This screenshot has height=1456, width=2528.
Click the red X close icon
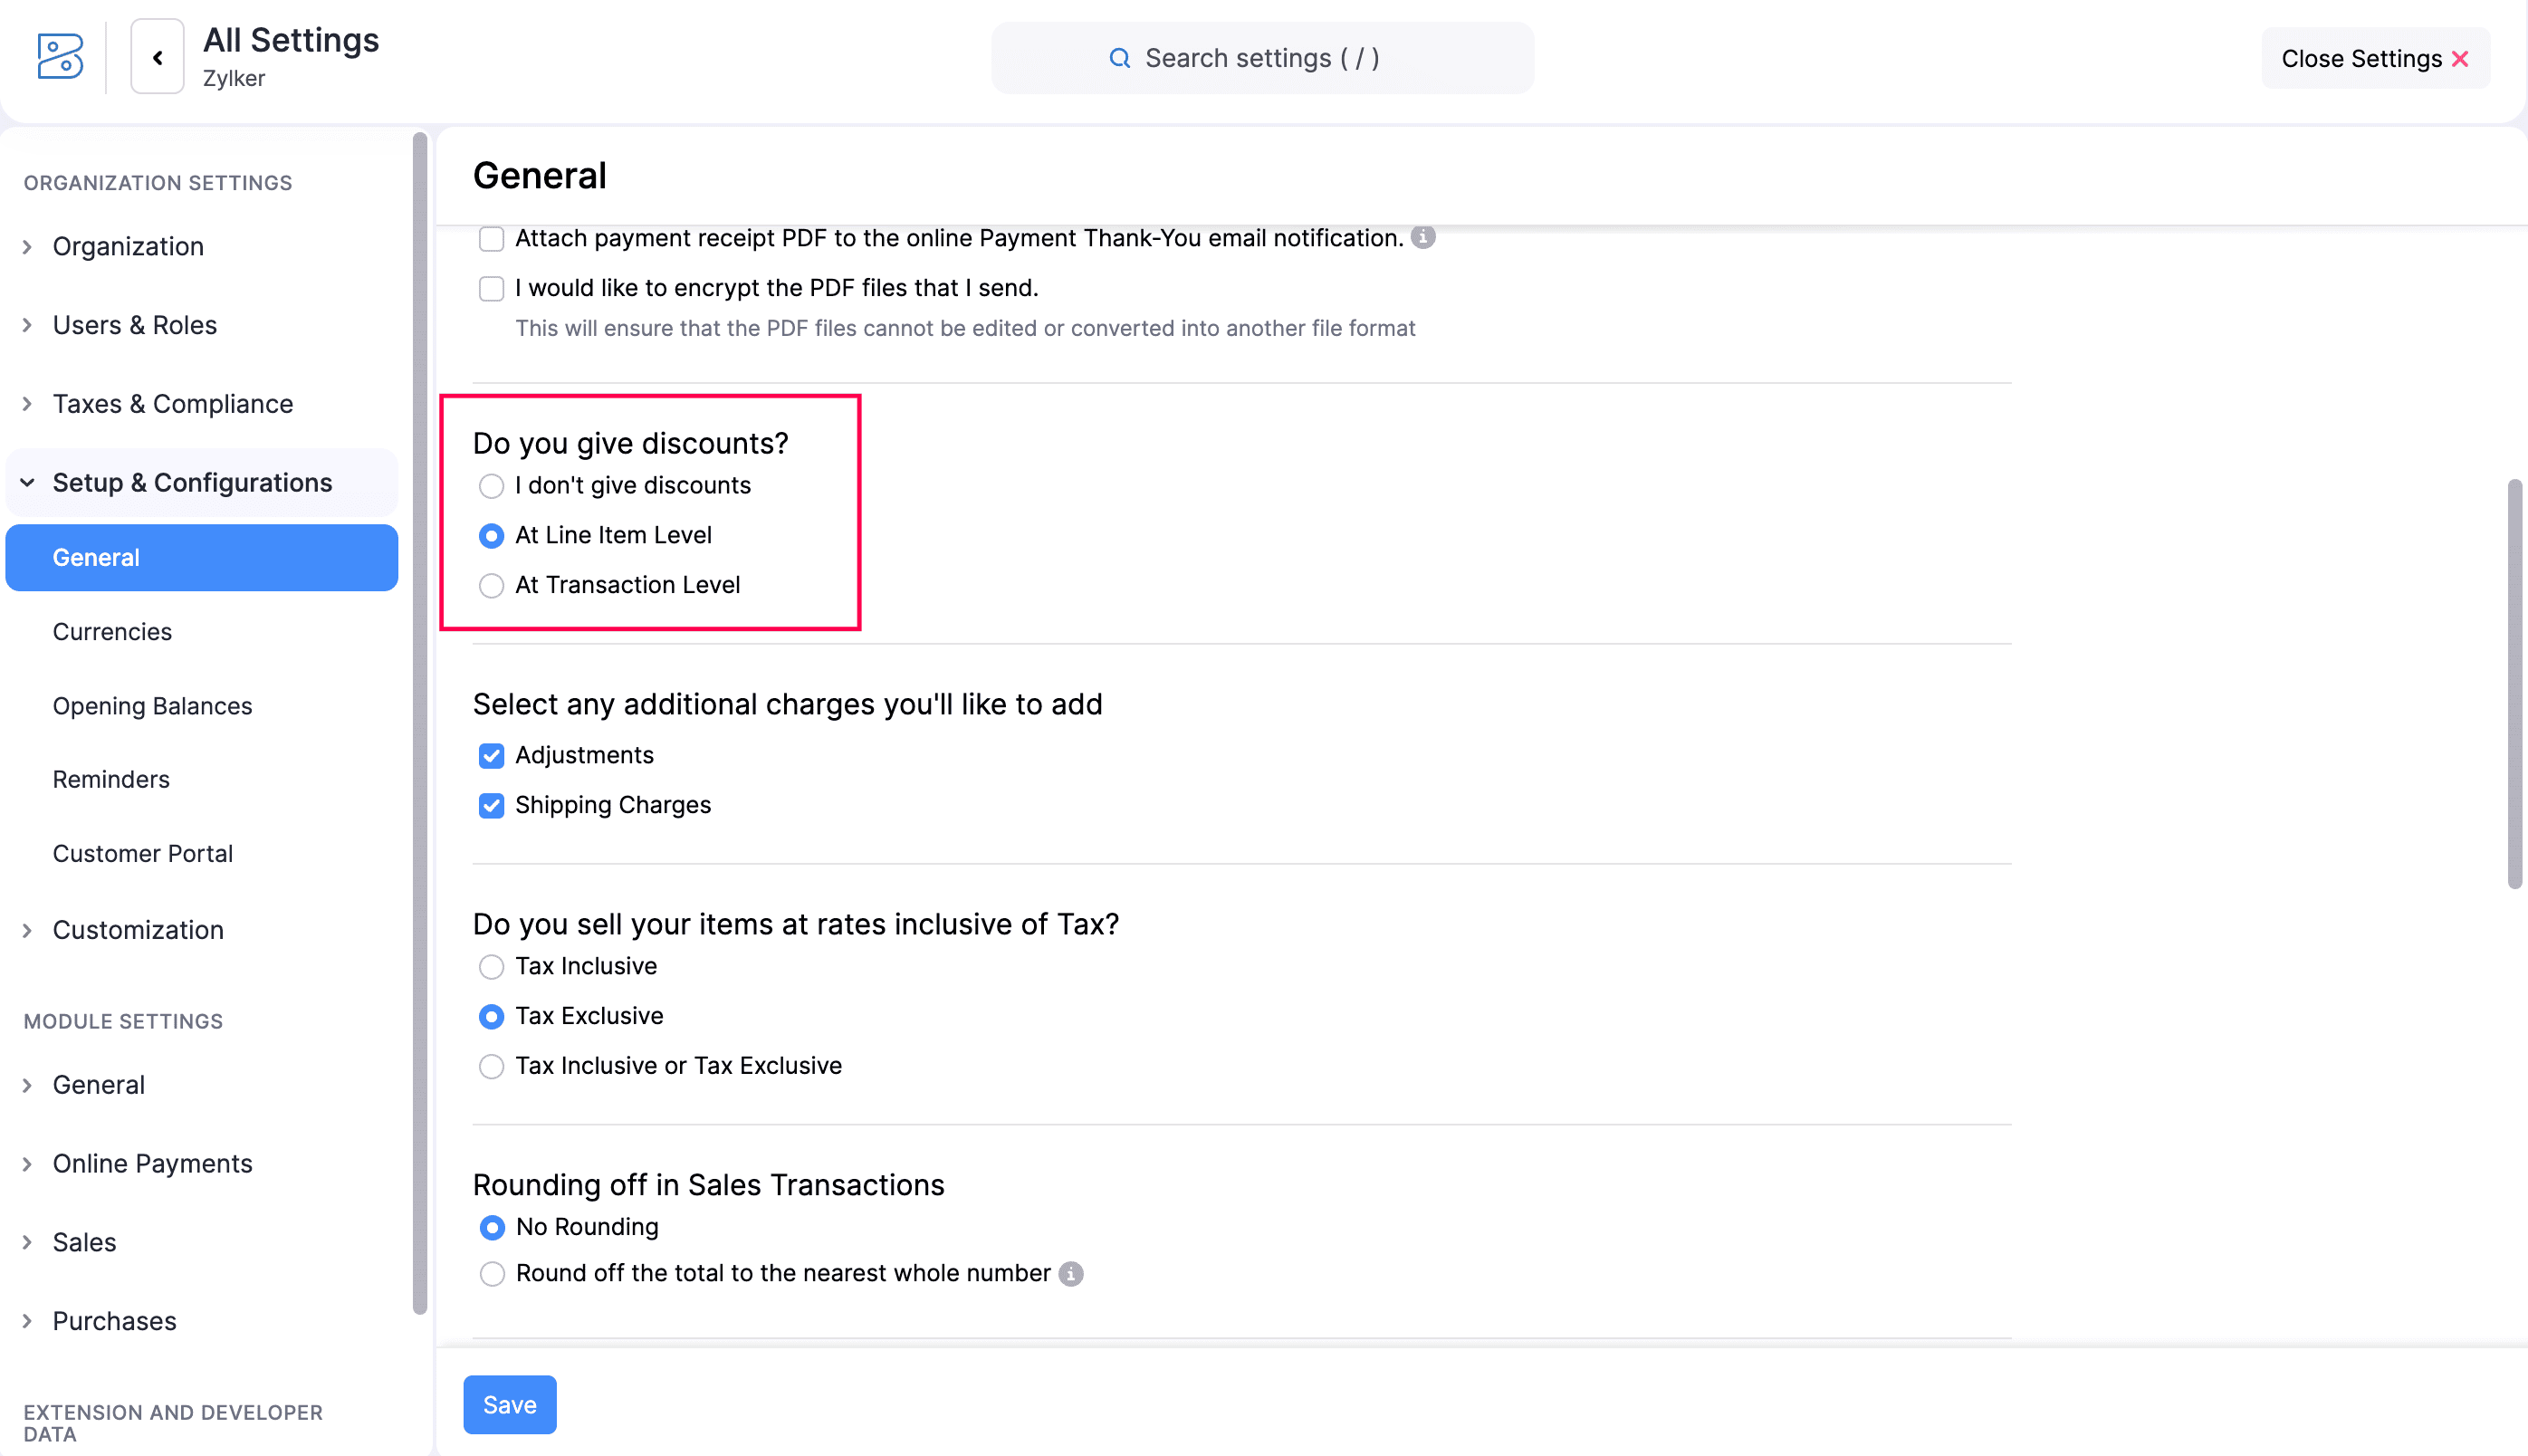(x=2461, y=59)
